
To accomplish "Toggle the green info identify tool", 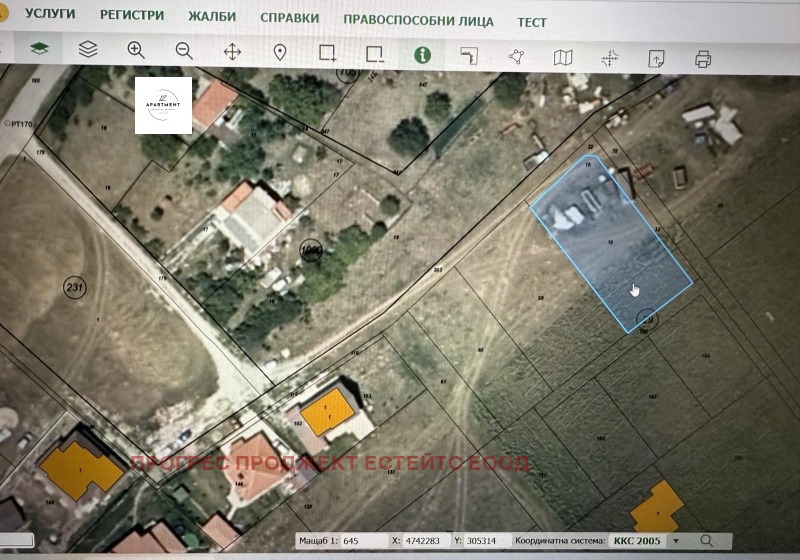I will tap(422, 54).
